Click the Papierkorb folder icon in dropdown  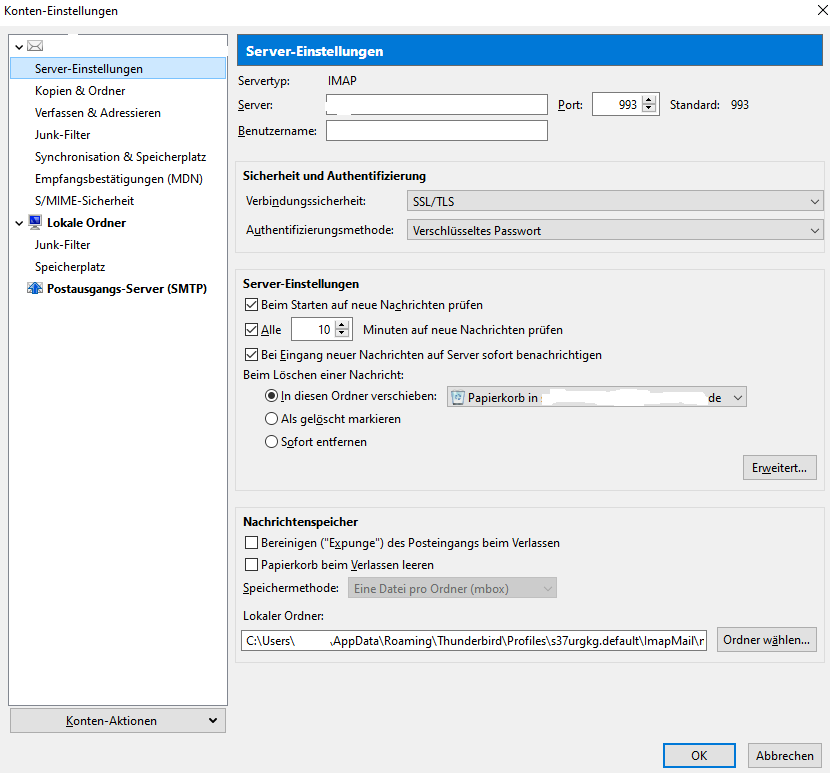(459, 397)
